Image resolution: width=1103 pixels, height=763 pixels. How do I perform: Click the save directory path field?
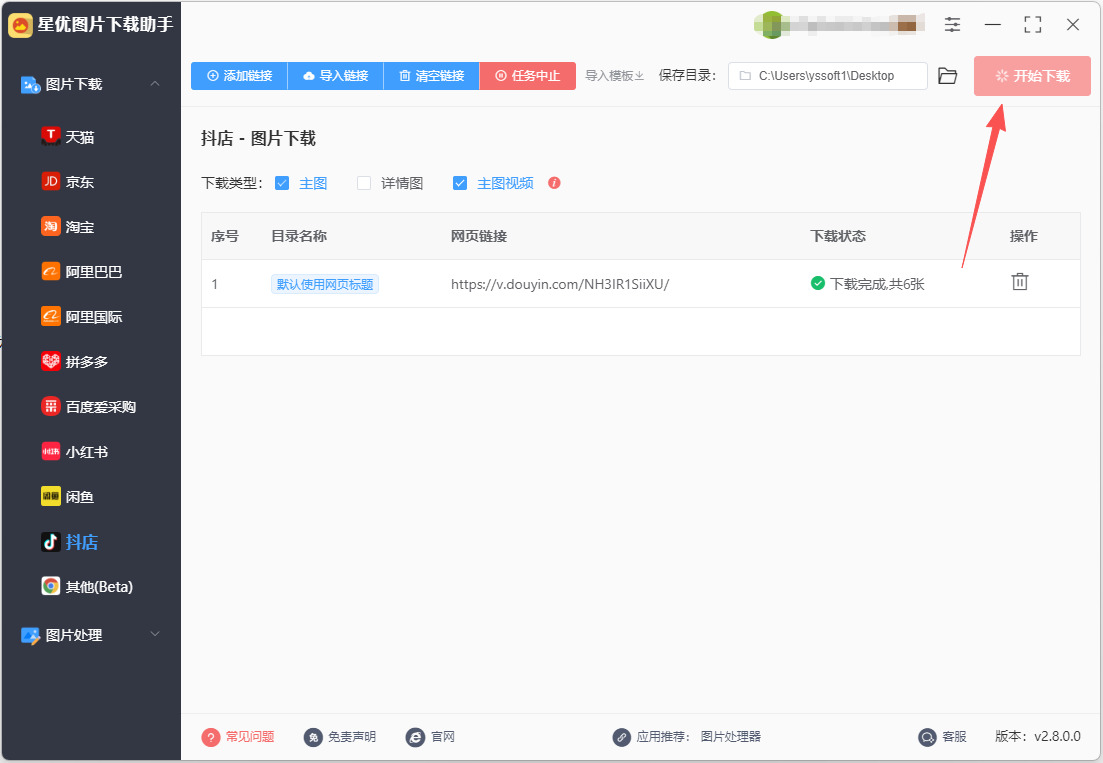[827, 75]
